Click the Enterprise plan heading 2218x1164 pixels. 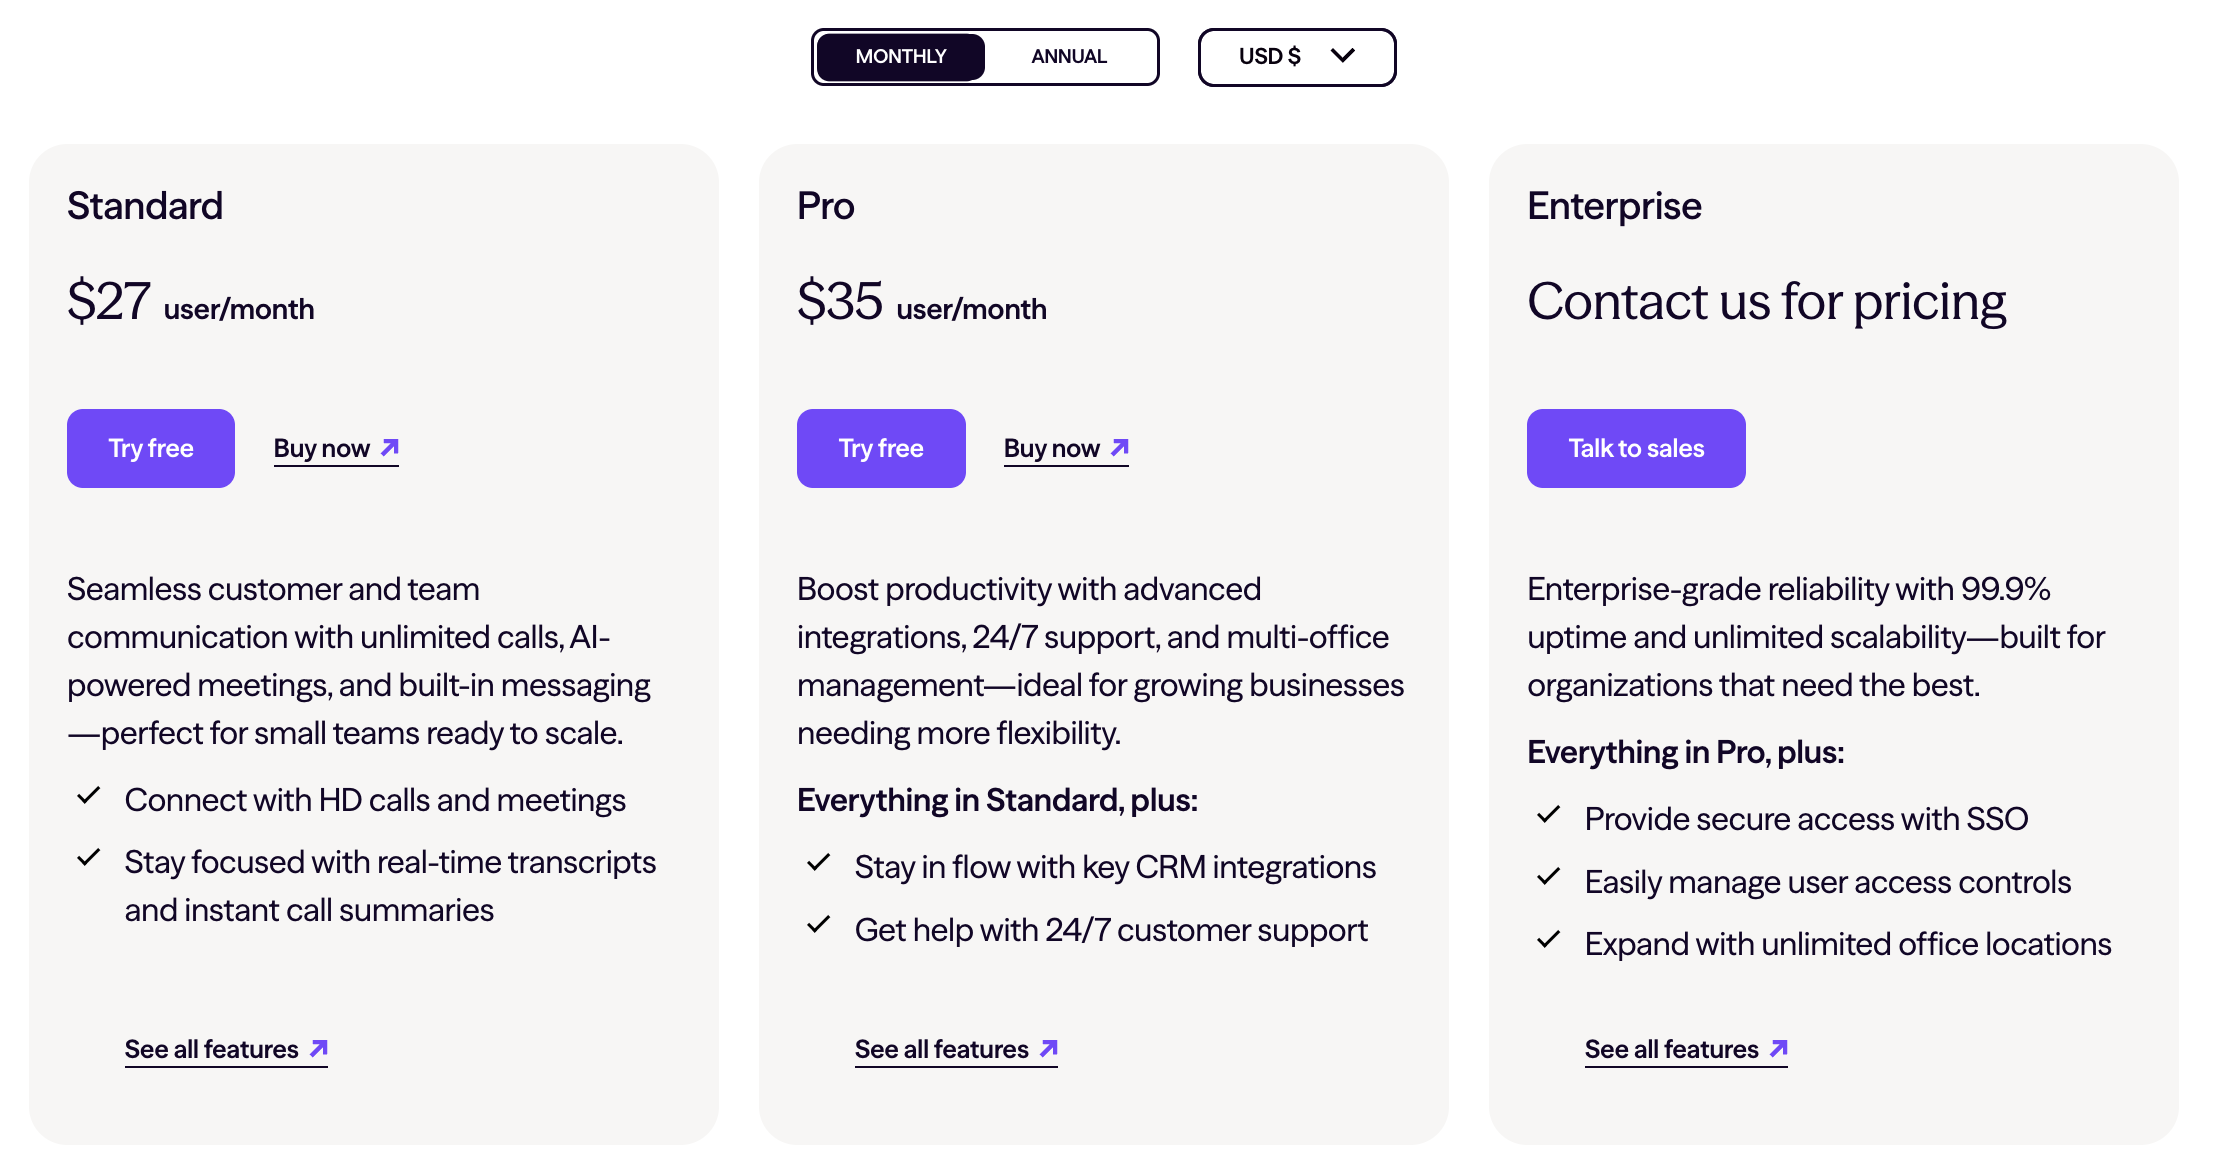coord(1614,206)
